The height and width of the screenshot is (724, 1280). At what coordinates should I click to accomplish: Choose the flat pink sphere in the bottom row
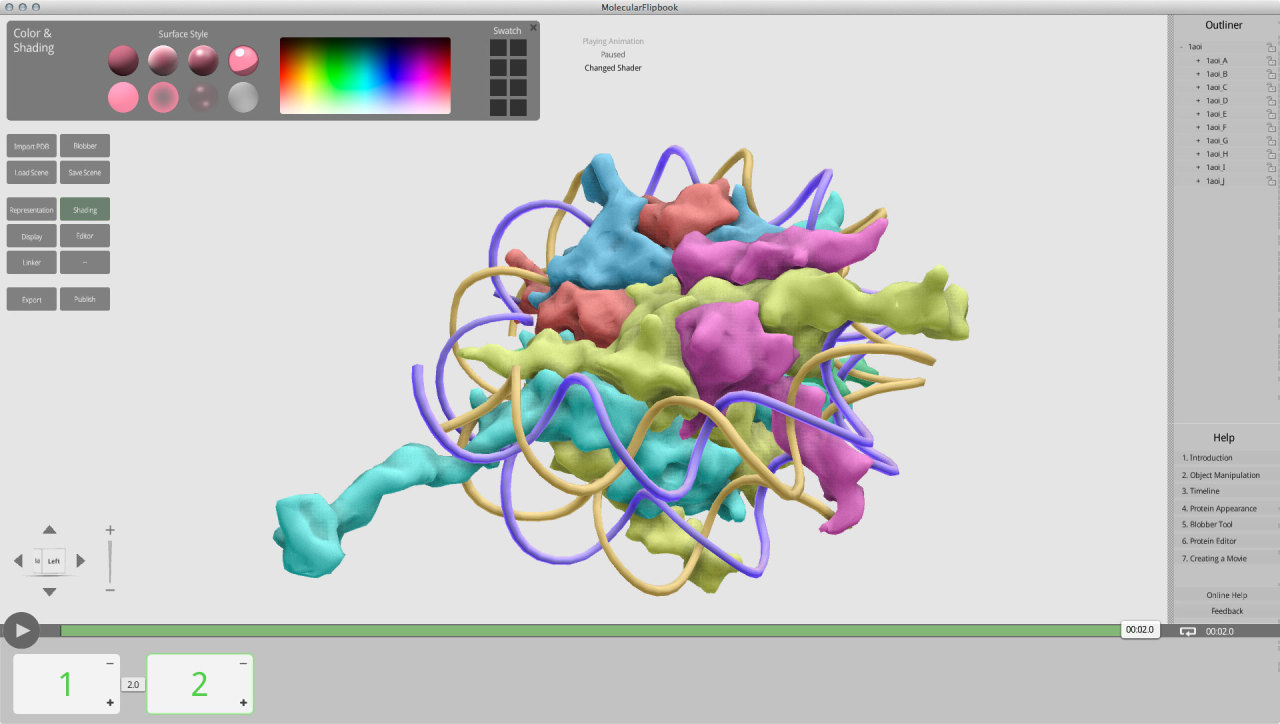[x=123, y=98]
